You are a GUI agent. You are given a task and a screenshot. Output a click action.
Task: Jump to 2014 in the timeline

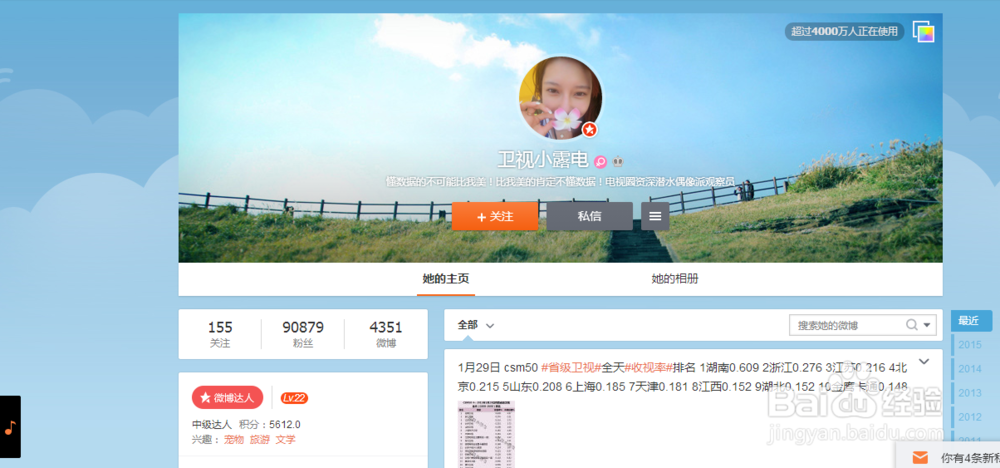pos(970,369)
